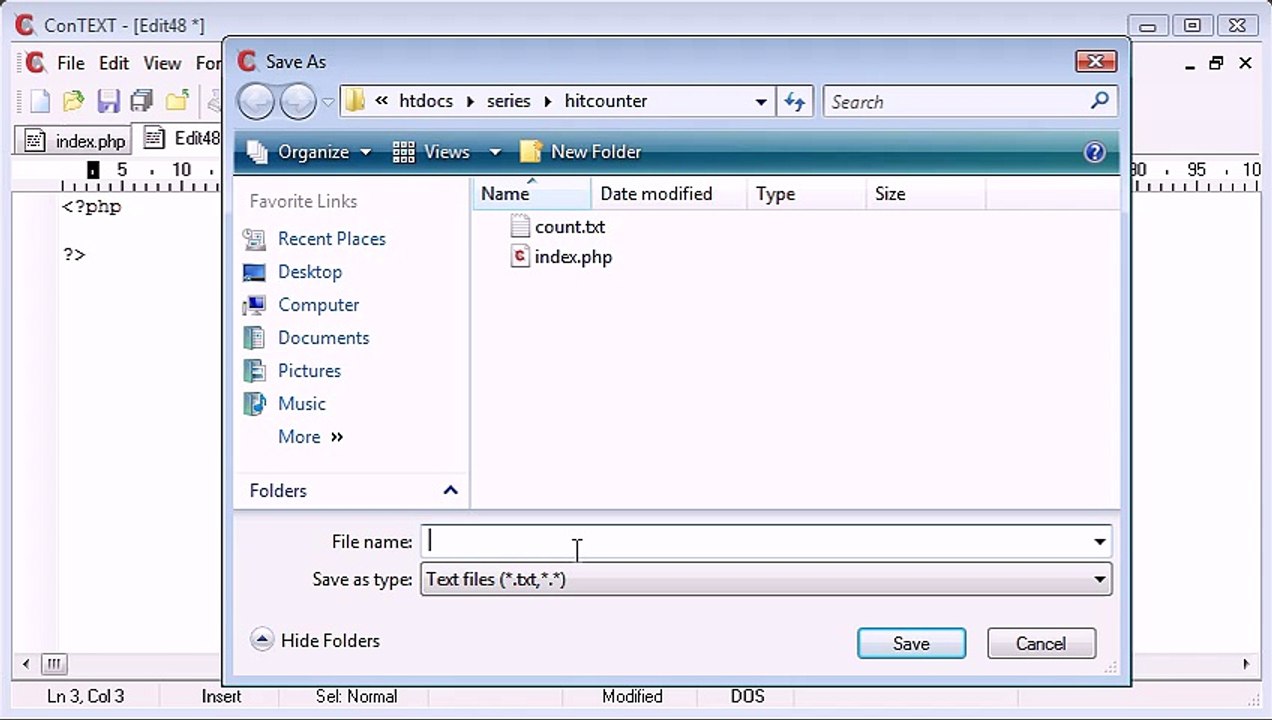Select index.php in the file list

pyautogui.click(x=573, y=257)
